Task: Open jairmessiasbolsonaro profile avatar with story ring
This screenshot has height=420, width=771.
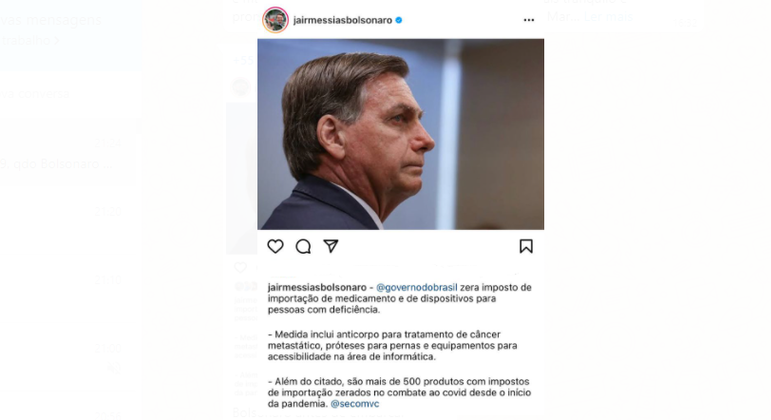Action: [275, 20]
